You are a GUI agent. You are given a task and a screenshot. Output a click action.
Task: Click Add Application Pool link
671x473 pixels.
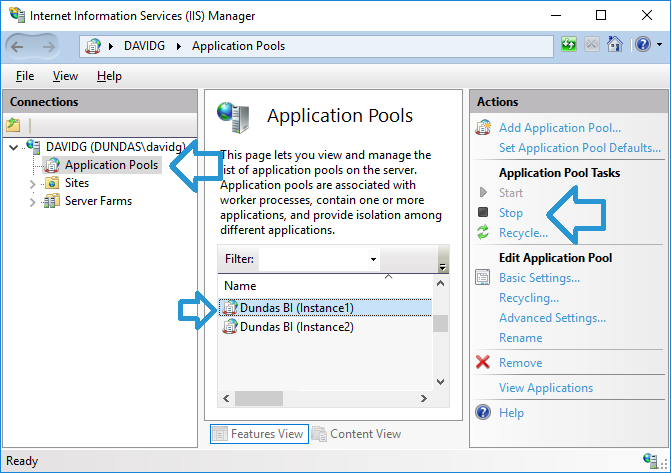tap(560, 128)
